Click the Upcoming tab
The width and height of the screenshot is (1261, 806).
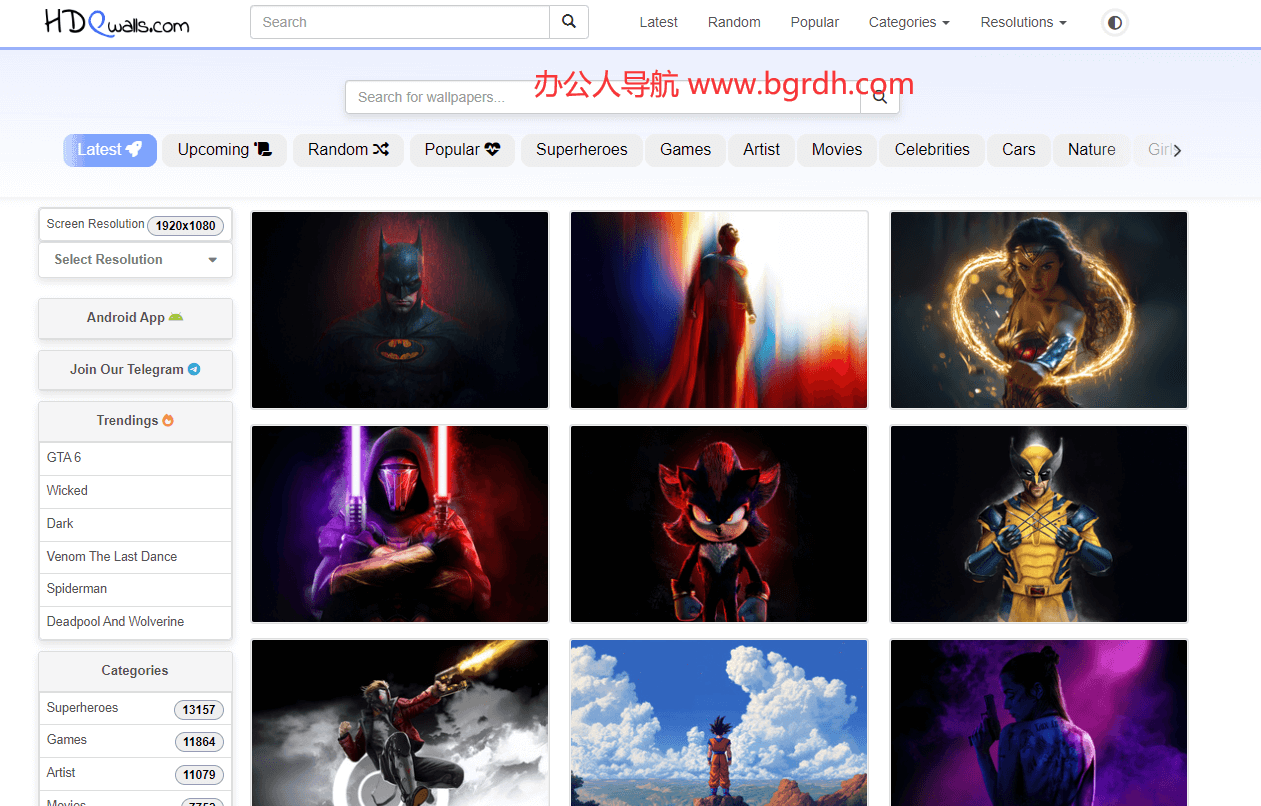pyautogui.click(x=224, y=150)
